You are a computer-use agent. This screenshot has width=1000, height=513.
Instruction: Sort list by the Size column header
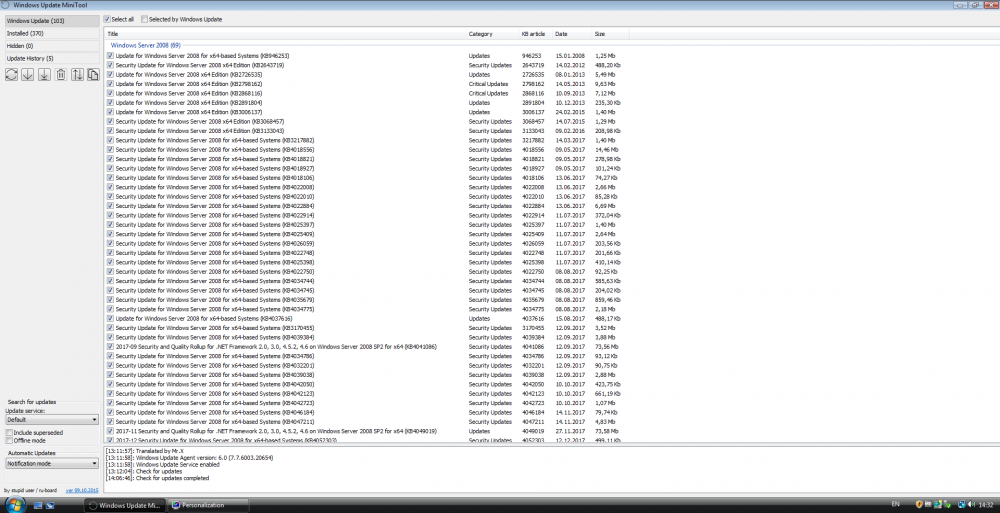(x=600, y=34)
